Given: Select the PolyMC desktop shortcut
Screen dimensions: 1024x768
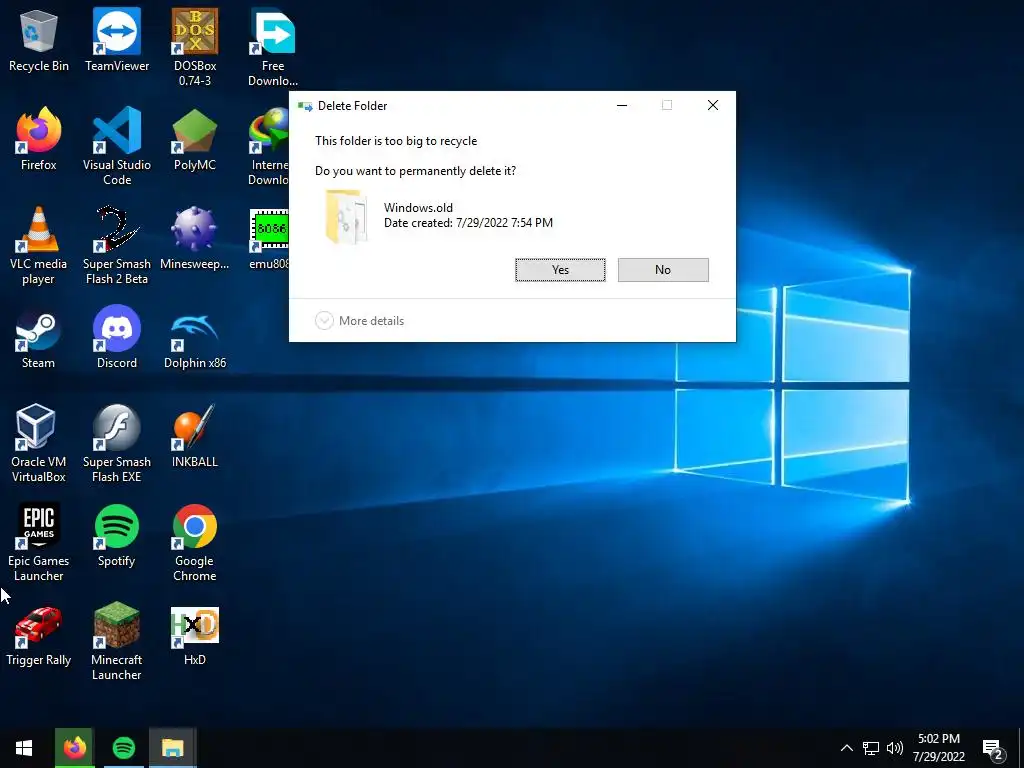Looking at the screenshot, I should pyautogui.click(x=195, y=139).
